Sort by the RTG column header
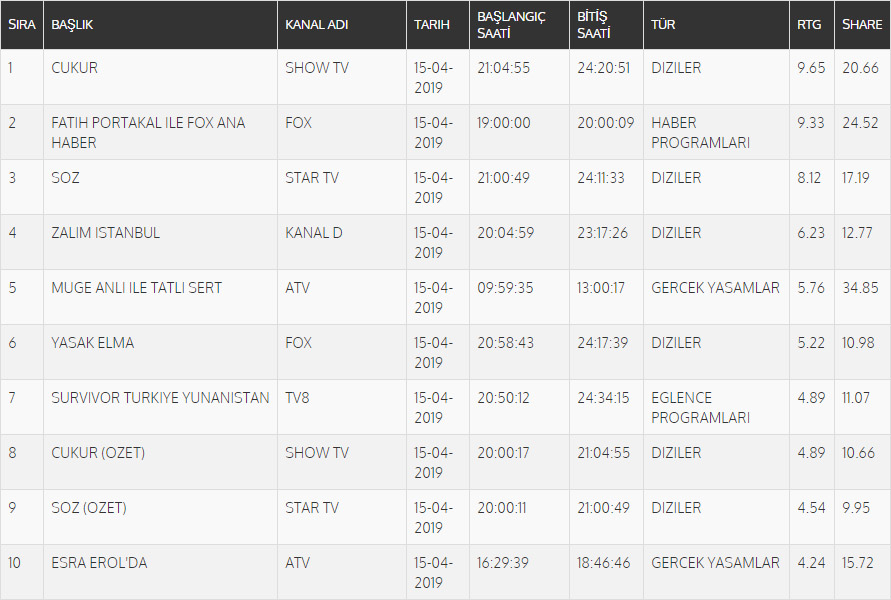Image resolution: width=891 pixels, height=600 pixels. (809, 25)
